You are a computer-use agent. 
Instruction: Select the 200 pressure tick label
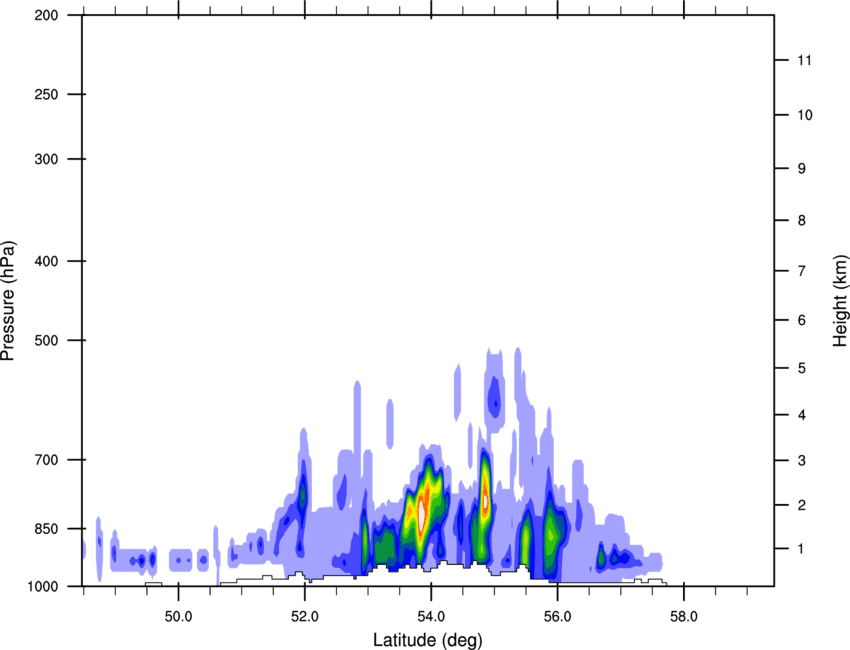coord(46,16)
